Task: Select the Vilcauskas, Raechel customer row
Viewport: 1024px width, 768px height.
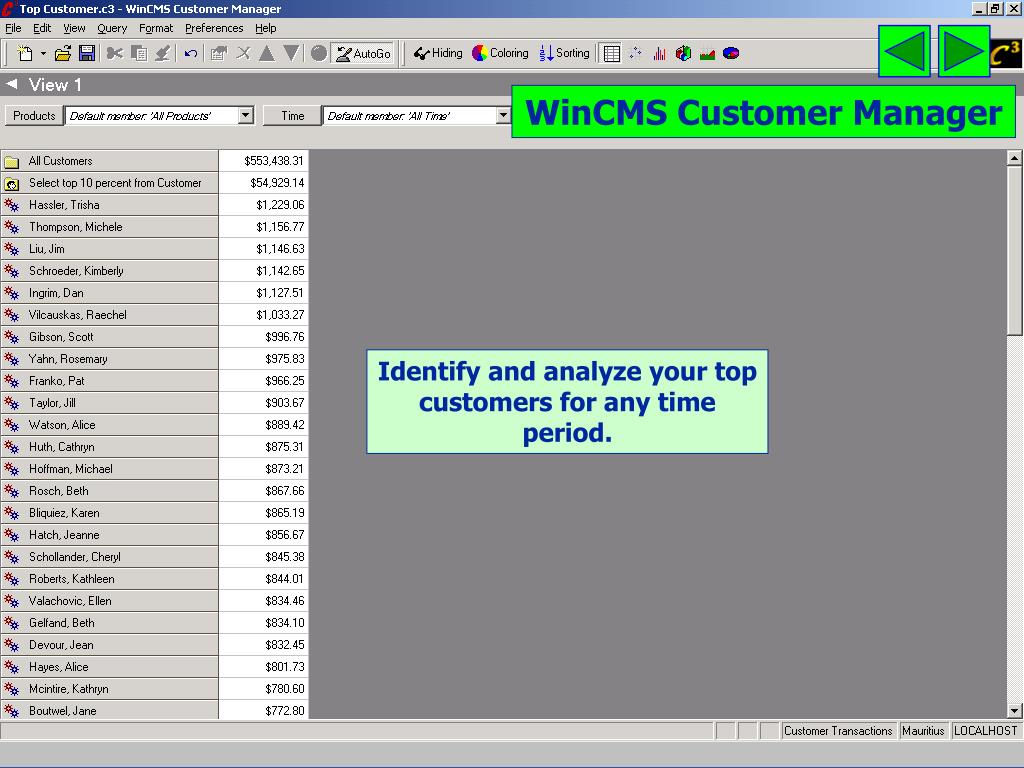Action: (109, 315)
